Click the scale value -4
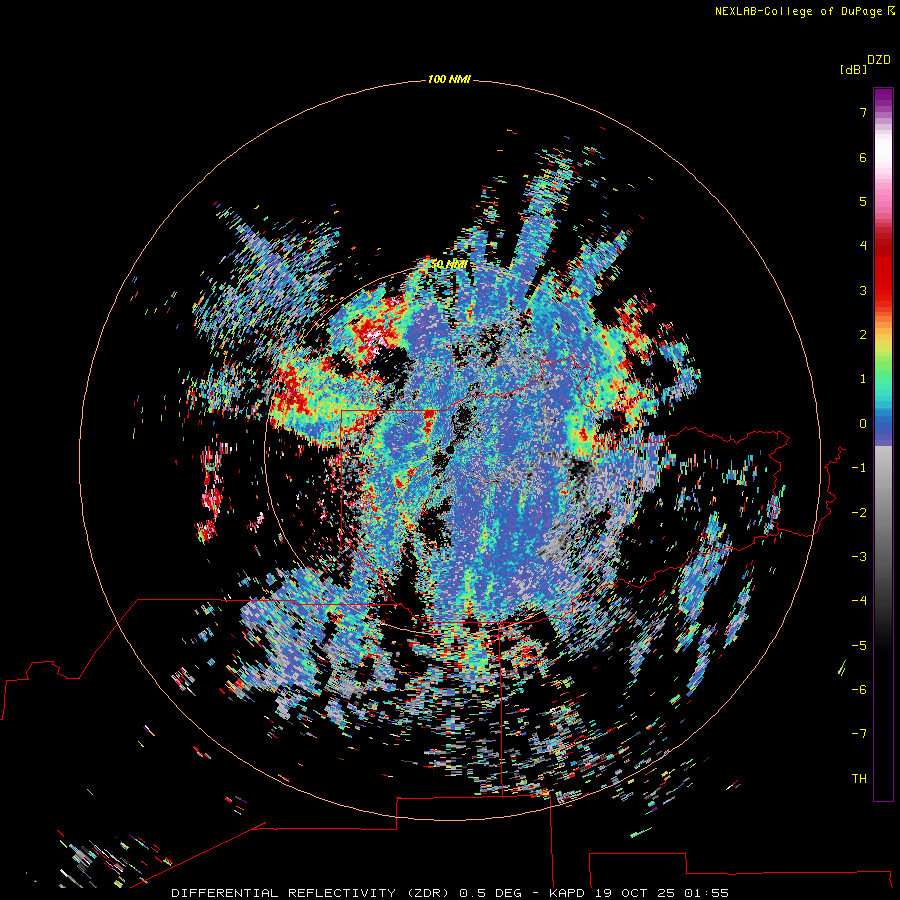Viewport: 900px width, 900px height. (859, 601)
